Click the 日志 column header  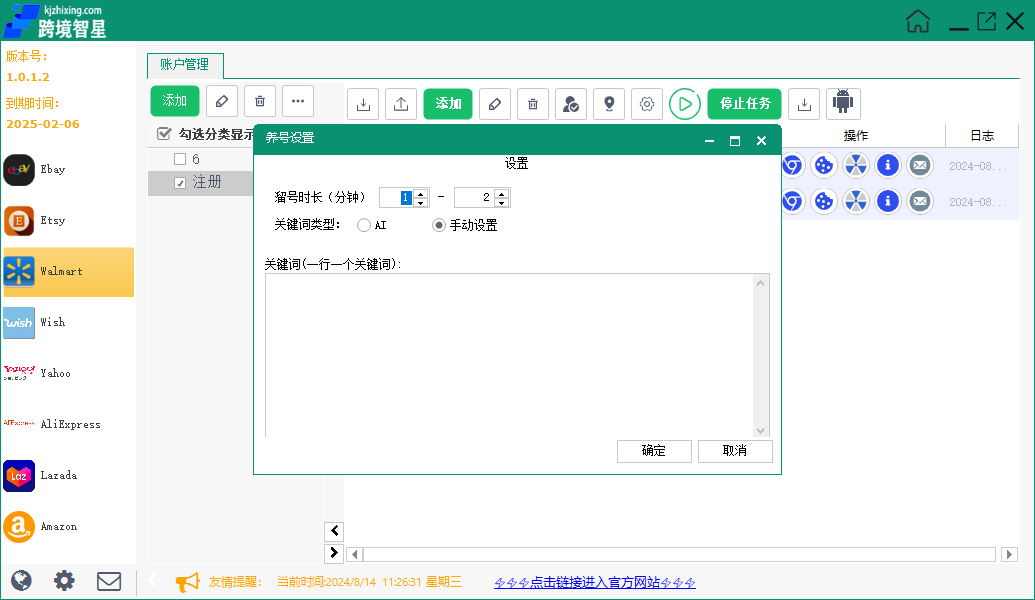(x=982, y=135)
